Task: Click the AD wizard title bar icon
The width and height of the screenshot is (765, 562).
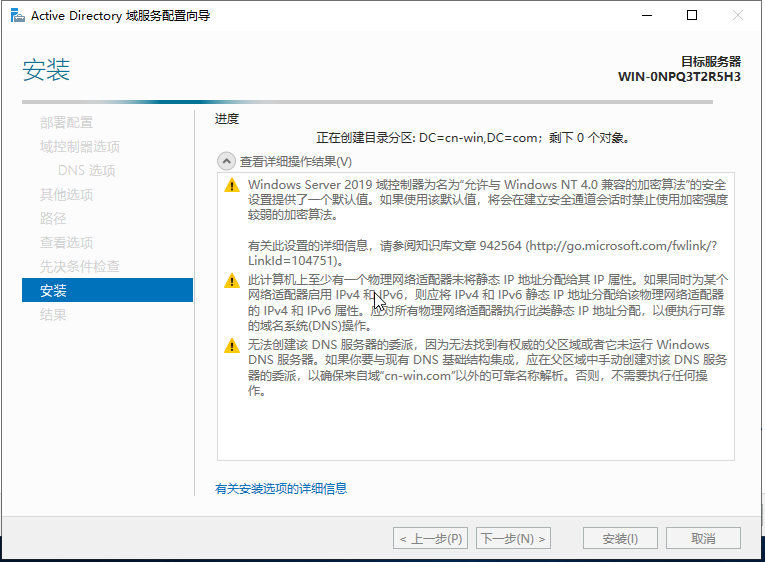Action: coord(18,16)
